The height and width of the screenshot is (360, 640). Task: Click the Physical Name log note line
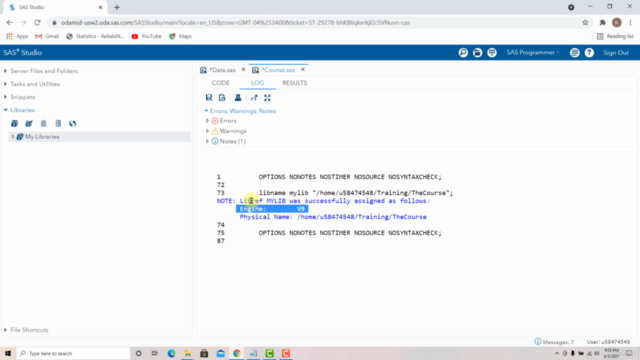pos(333,217)
